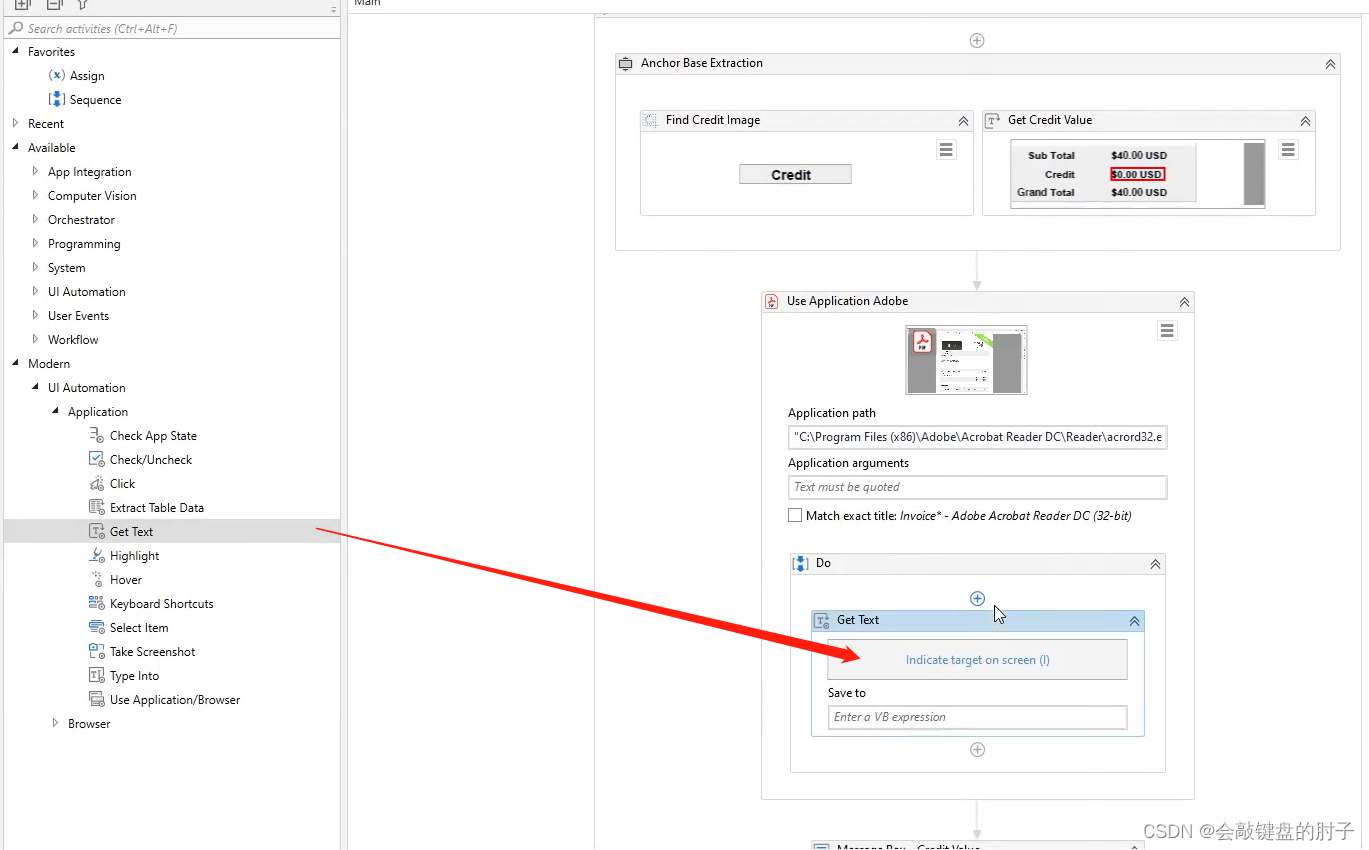
Task: Select the Assign activity in Favorites
Action: click(x=87, y=76)
